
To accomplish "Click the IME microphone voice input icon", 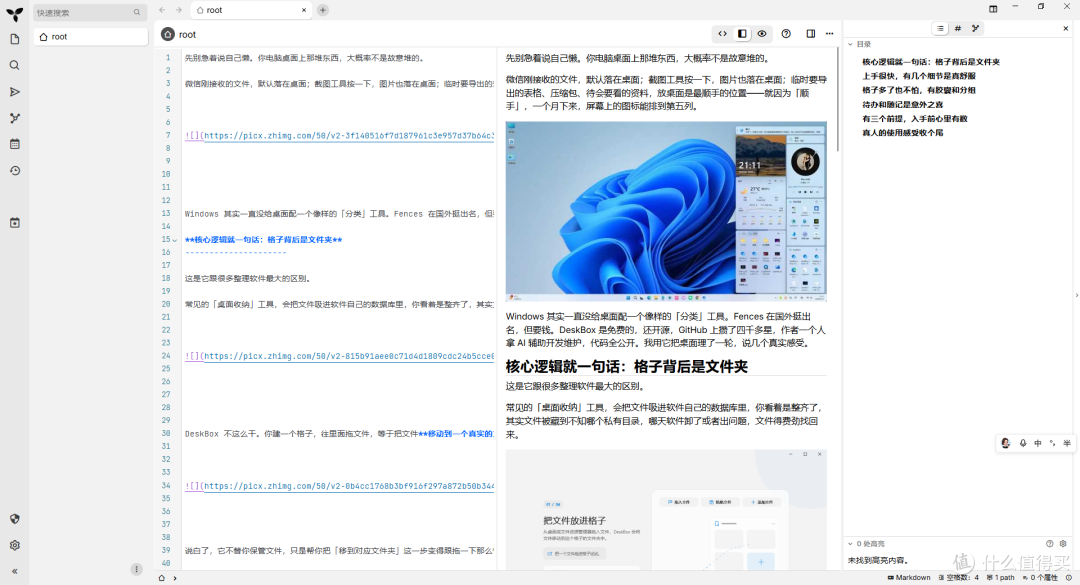I will (x=1023, y=443).
